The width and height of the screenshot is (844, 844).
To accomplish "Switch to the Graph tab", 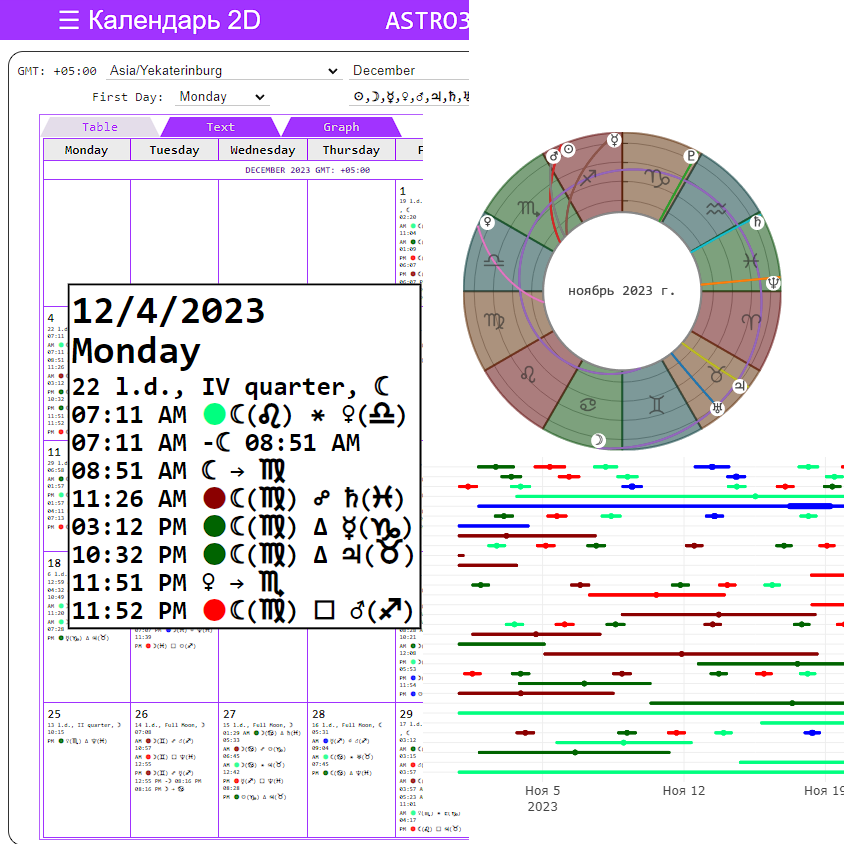I will click(341, 127).
